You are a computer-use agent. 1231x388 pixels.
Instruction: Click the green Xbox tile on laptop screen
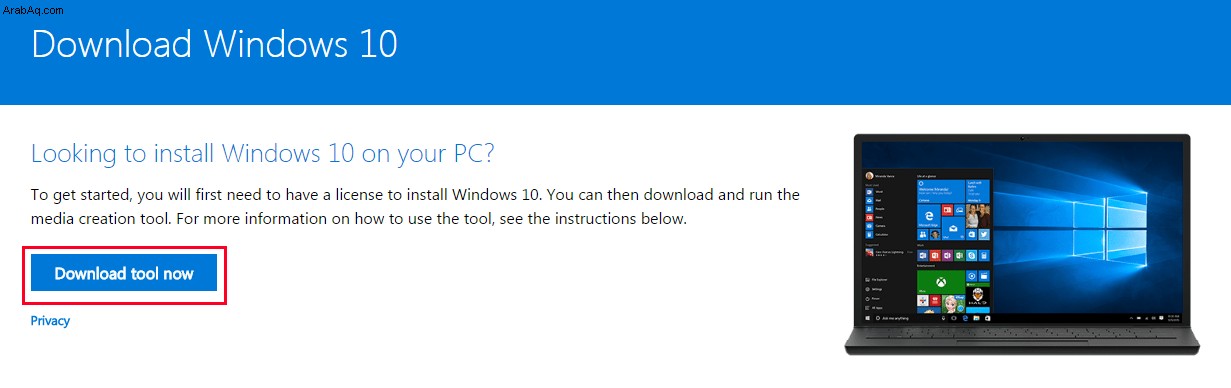(941, 282)
